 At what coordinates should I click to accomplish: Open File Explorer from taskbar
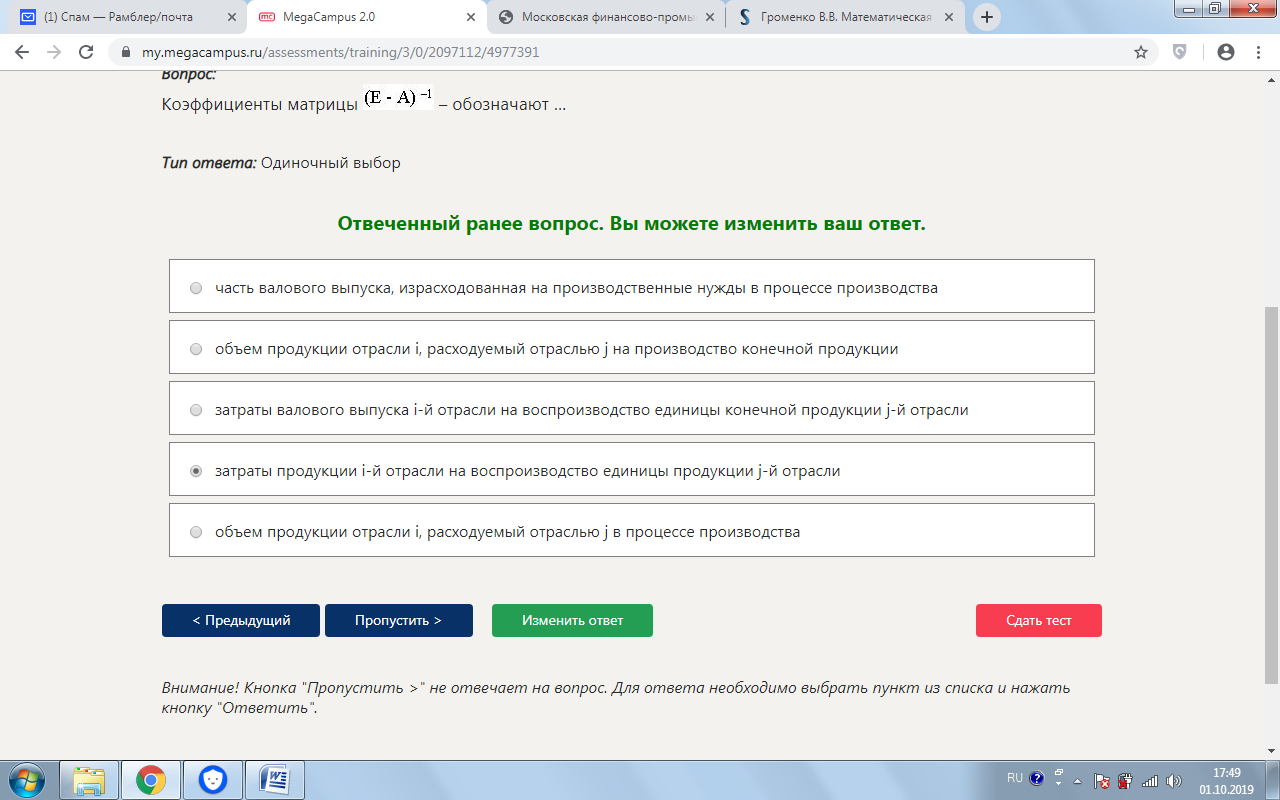click(89, 779)
